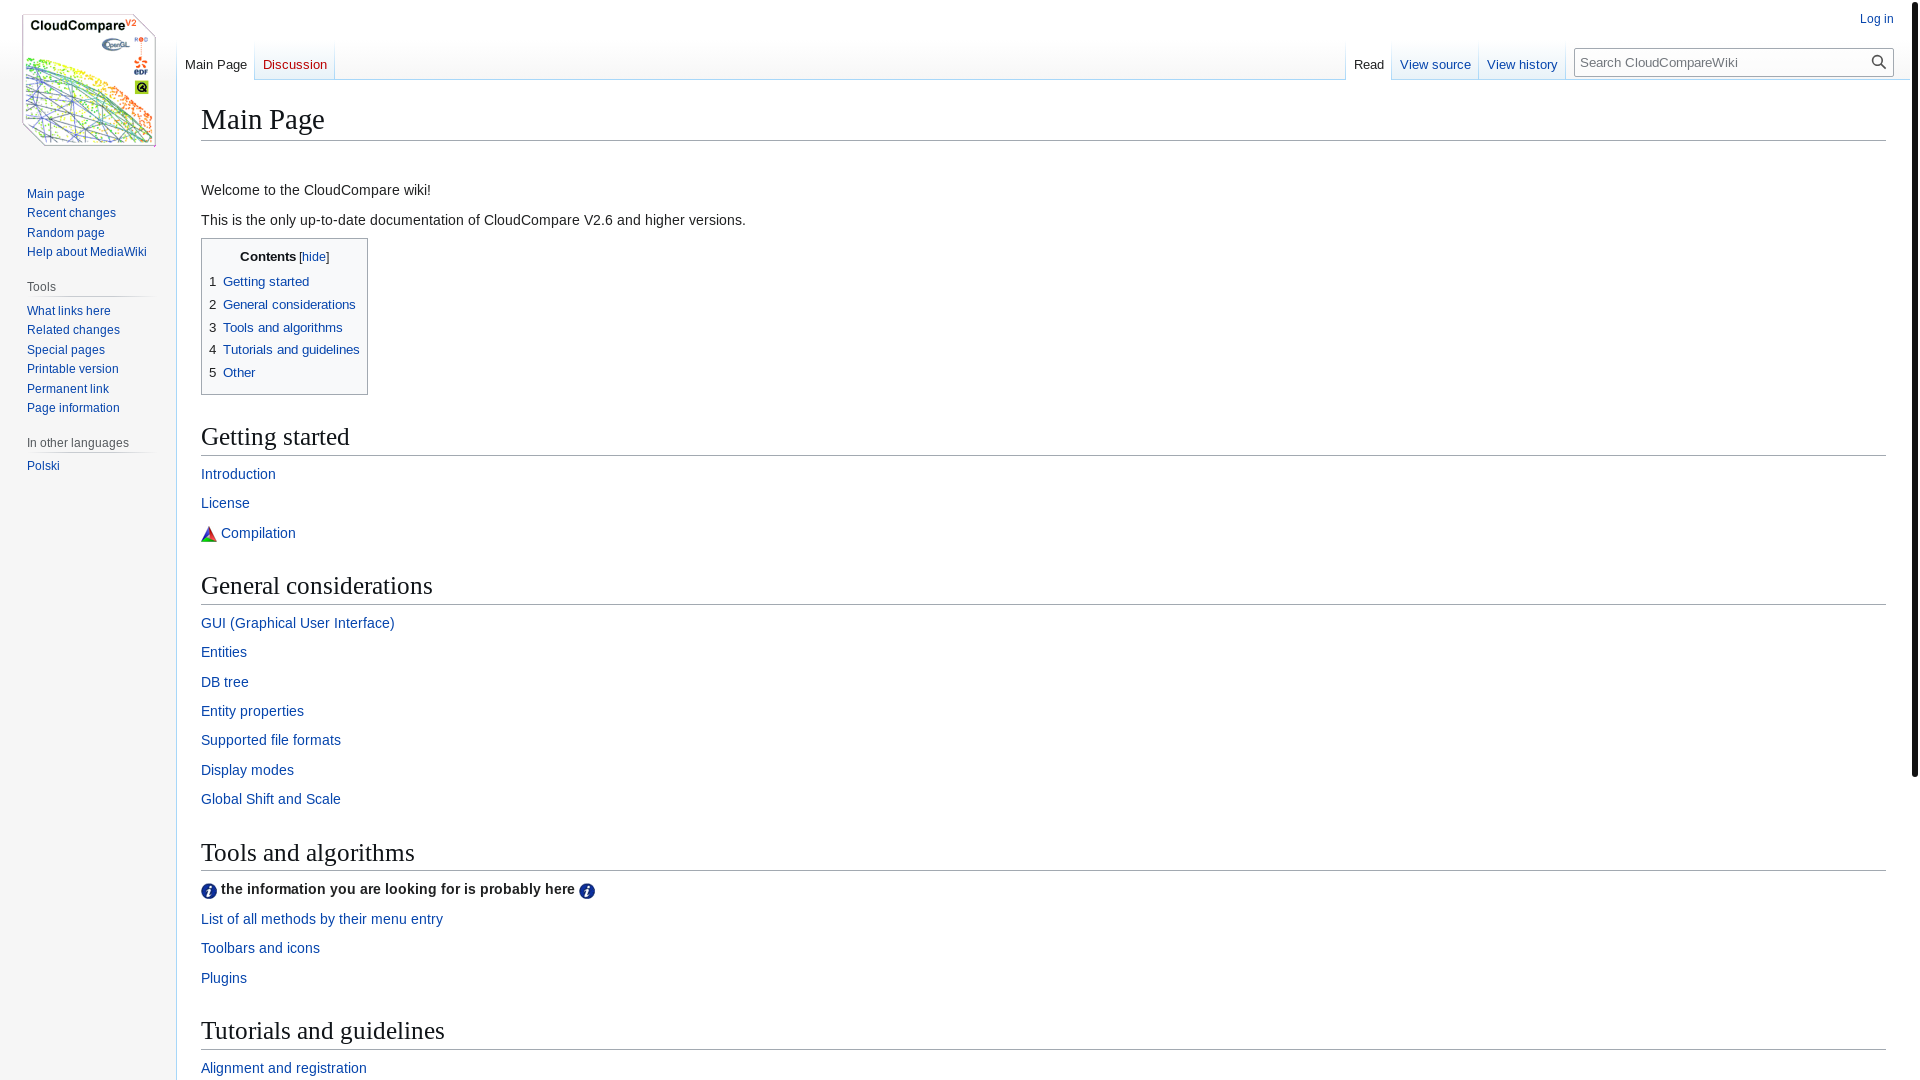Open Display modes page
The height and width of the screenshot is (1080, 1920).
point(247,770)
